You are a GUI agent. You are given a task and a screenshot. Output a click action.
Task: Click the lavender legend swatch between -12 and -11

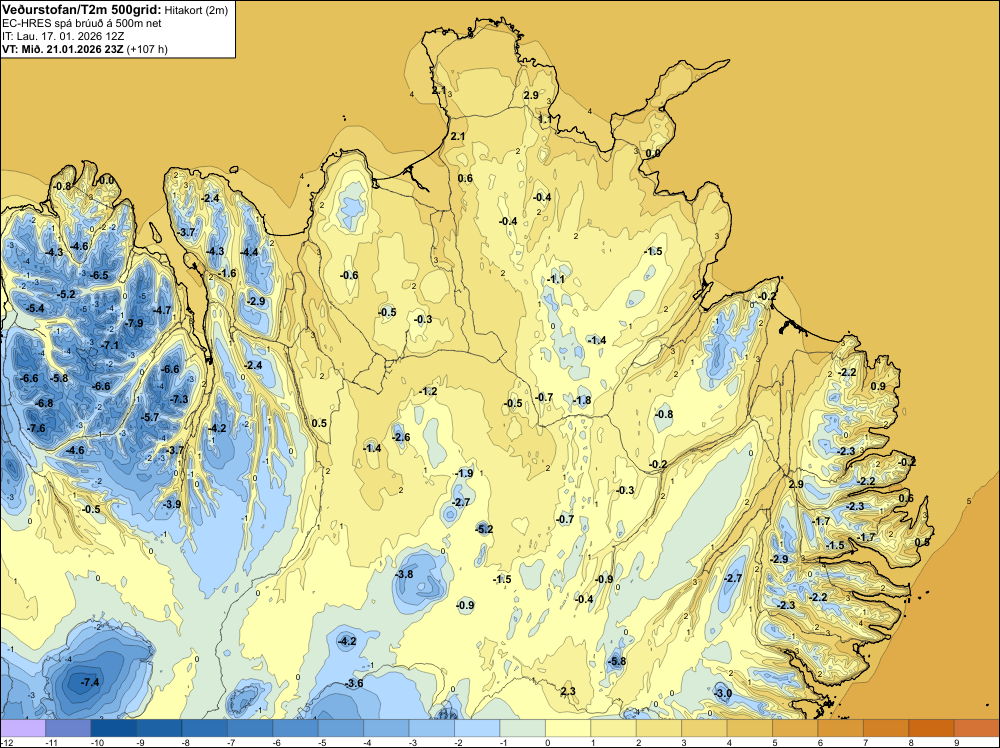click(x=23, y=728)
